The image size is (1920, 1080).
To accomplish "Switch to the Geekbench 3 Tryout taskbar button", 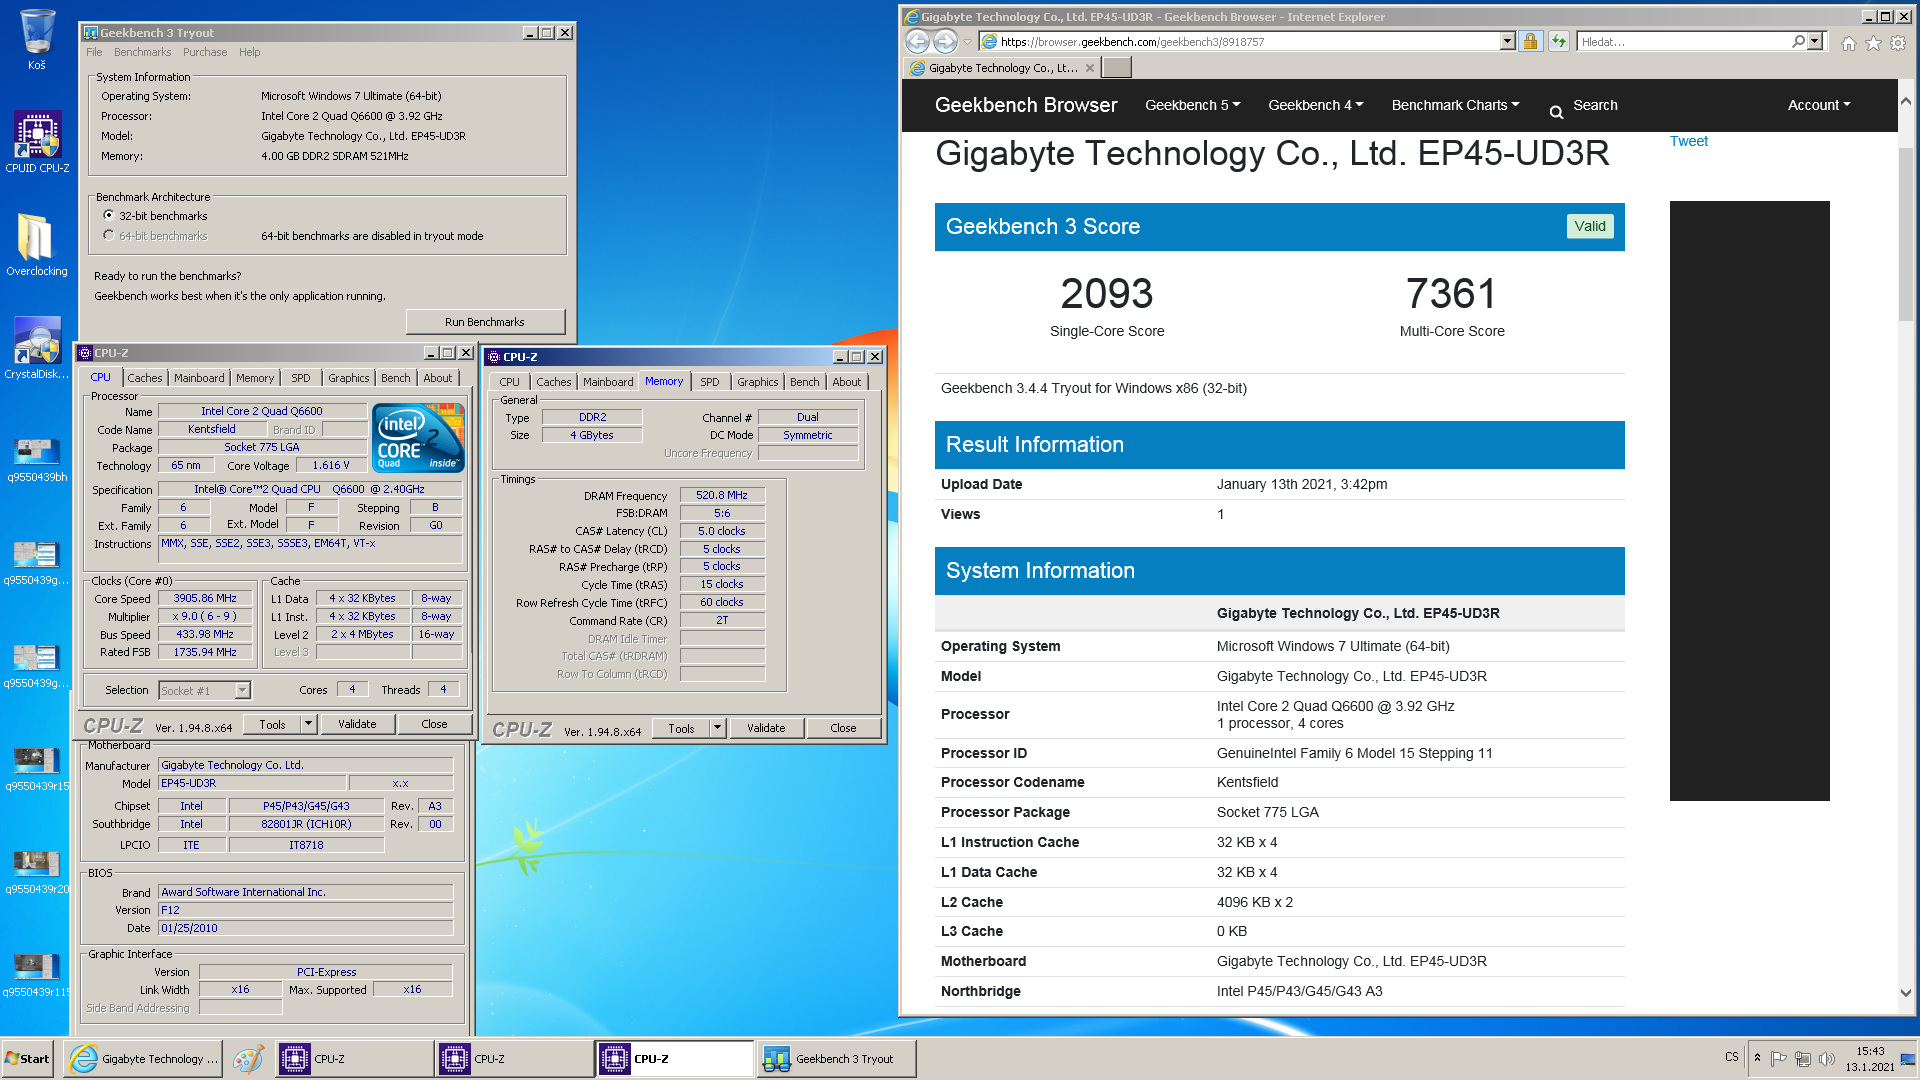I will pos(836,1059).
